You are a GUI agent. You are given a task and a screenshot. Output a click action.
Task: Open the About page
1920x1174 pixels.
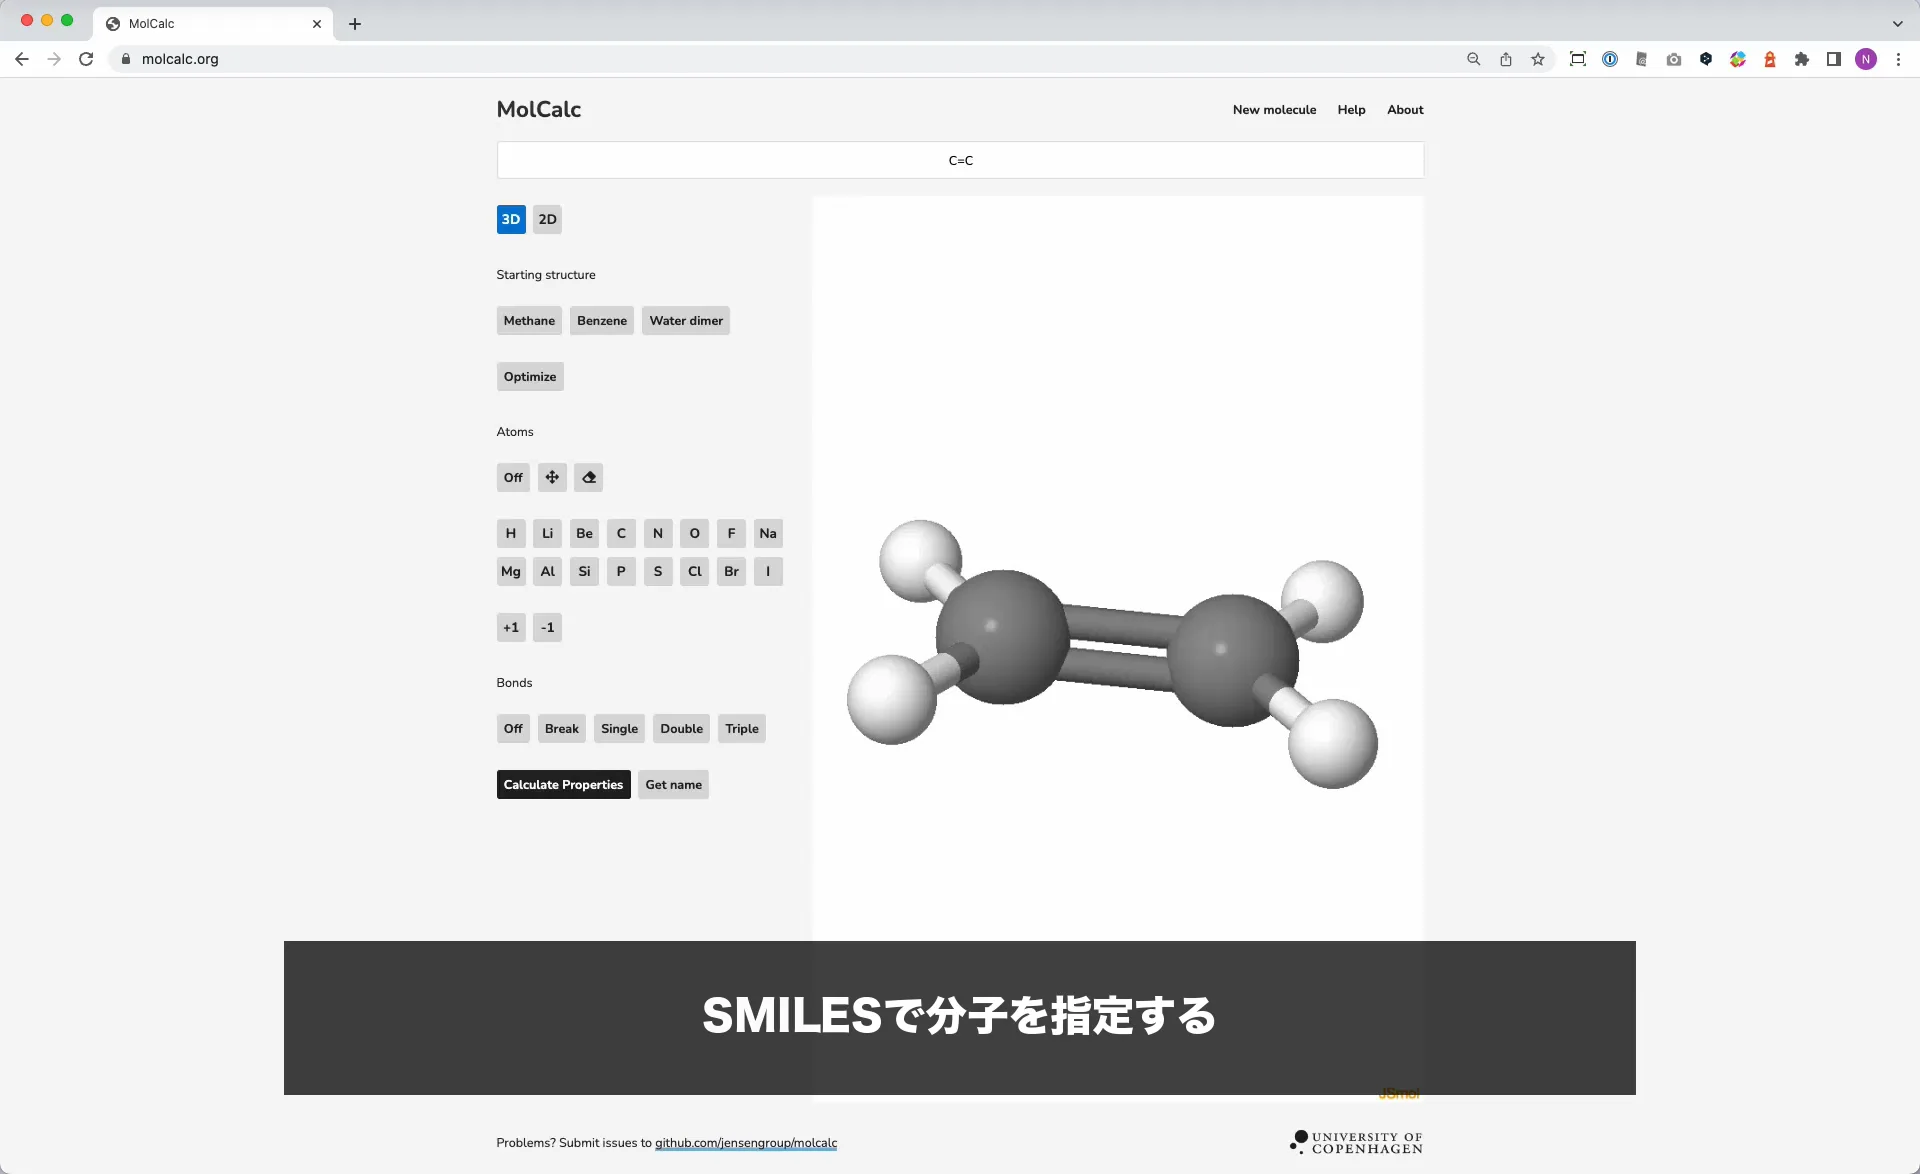pyautogui.click(x=1405, y=110)
